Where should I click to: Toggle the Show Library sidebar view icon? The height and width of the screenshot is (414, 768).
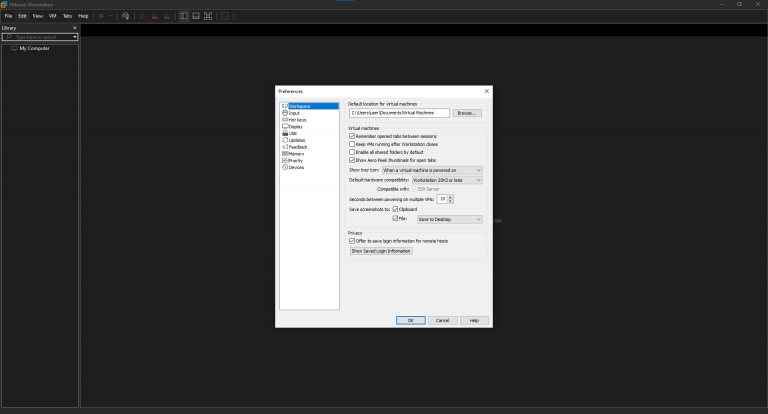click(184, 16)
